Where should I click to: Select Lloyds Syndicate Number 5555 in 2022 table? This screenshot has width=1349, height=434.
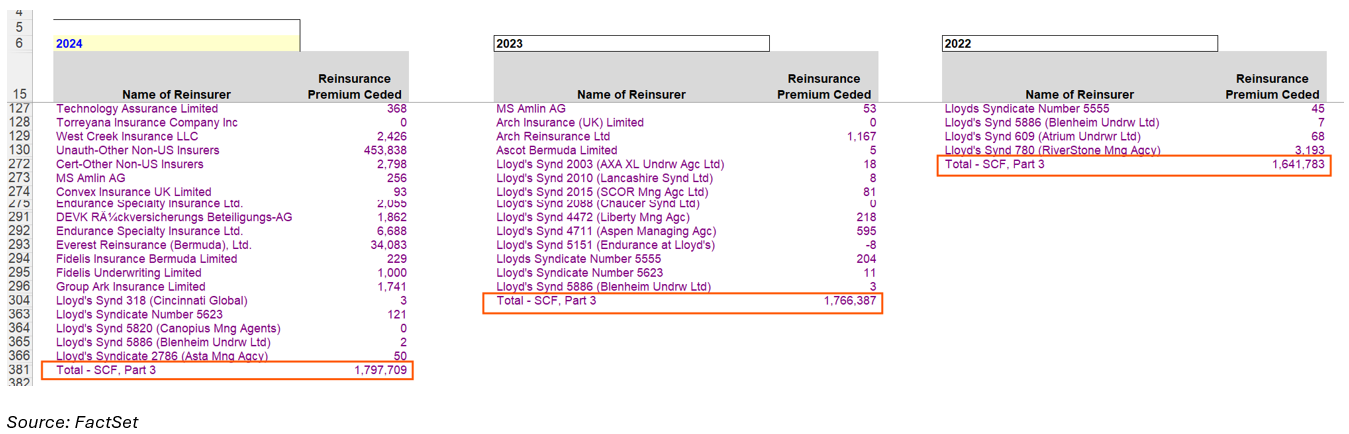[1027, 108]
